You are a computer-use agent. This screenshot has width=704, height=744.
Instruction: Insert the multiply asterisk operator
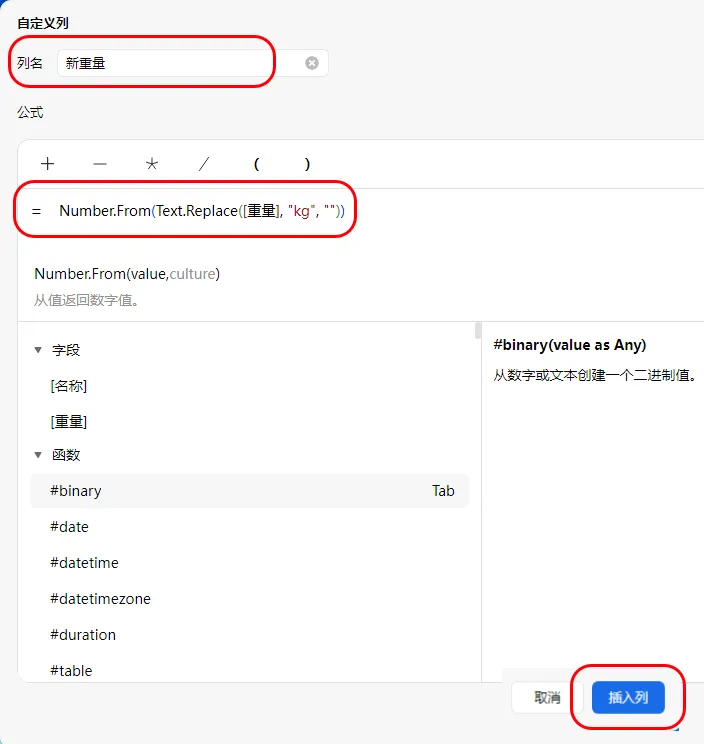152,164
